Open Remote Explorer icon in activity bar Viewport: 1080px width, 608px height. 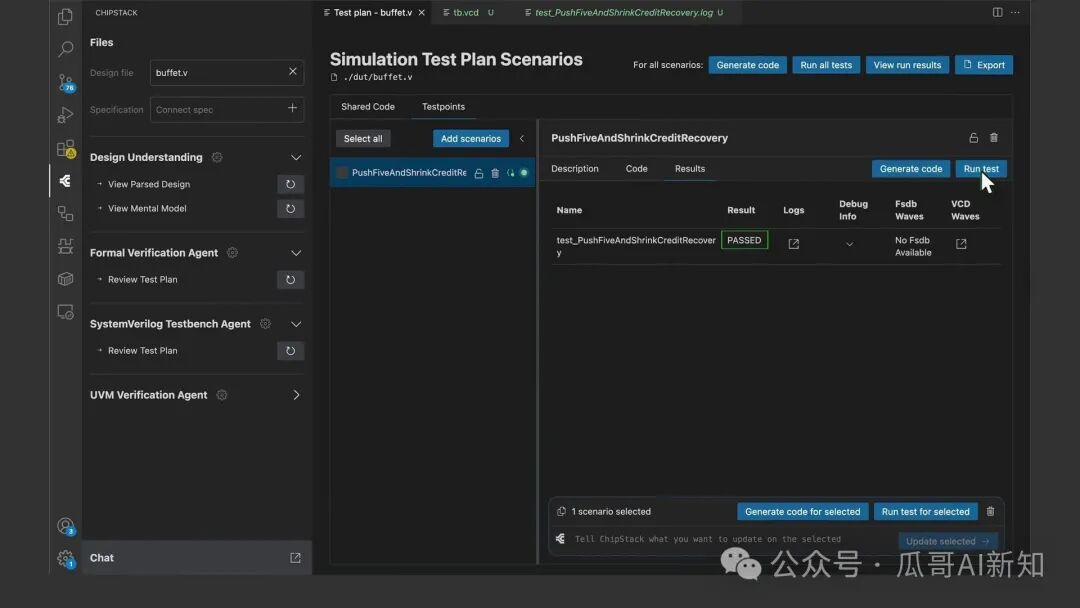(x=65, y=312)
